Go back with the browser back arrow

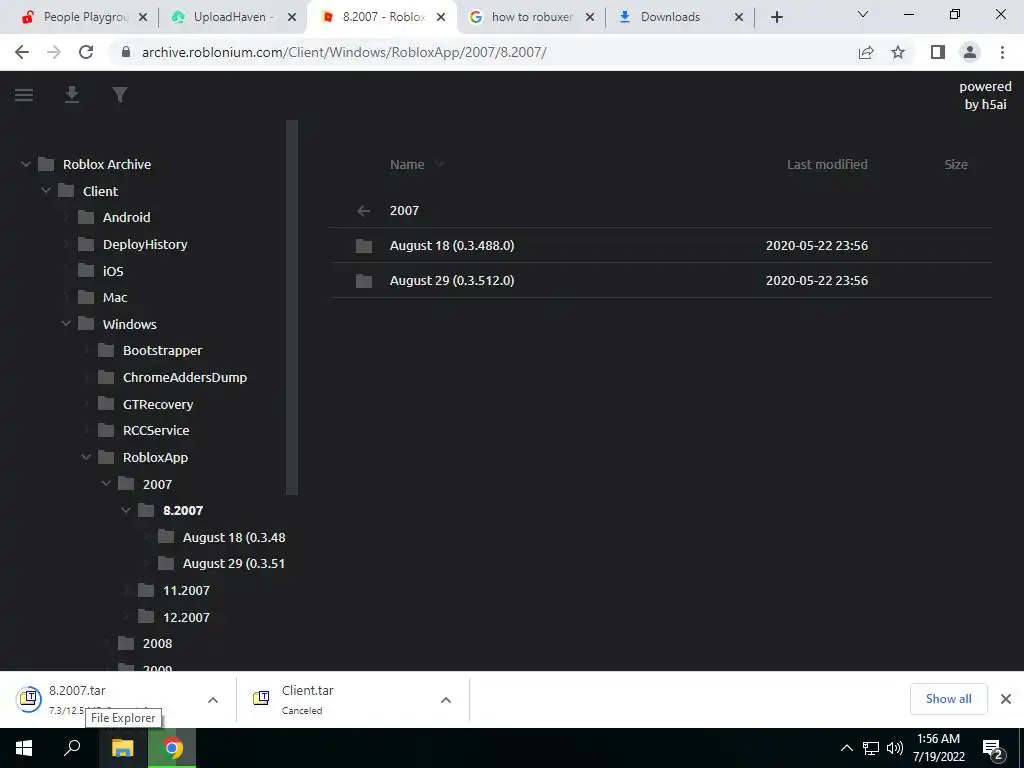[x=22, y=52]
